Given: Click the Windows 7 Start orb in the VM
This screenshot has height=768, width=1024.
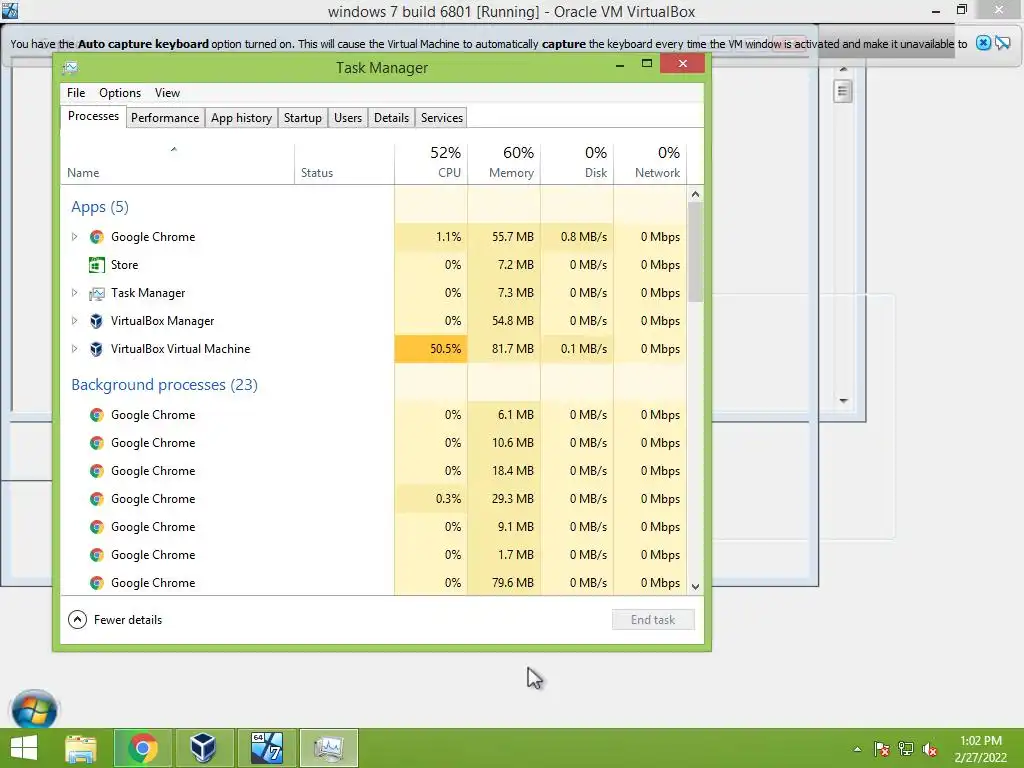Looking at the screenshot, I should tap(34, 709).
